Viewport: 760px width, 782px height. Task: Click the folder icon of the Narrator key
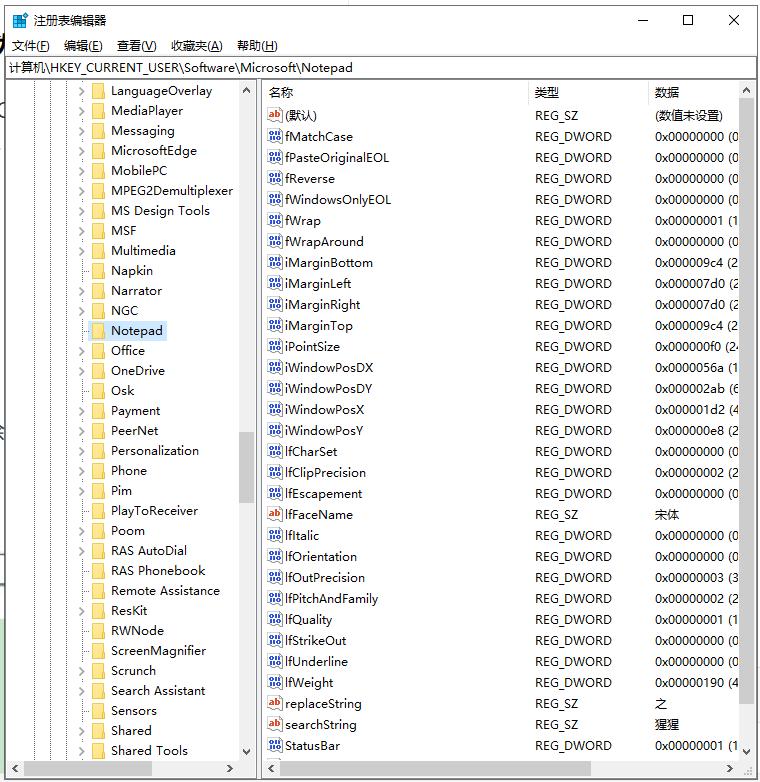98,291
